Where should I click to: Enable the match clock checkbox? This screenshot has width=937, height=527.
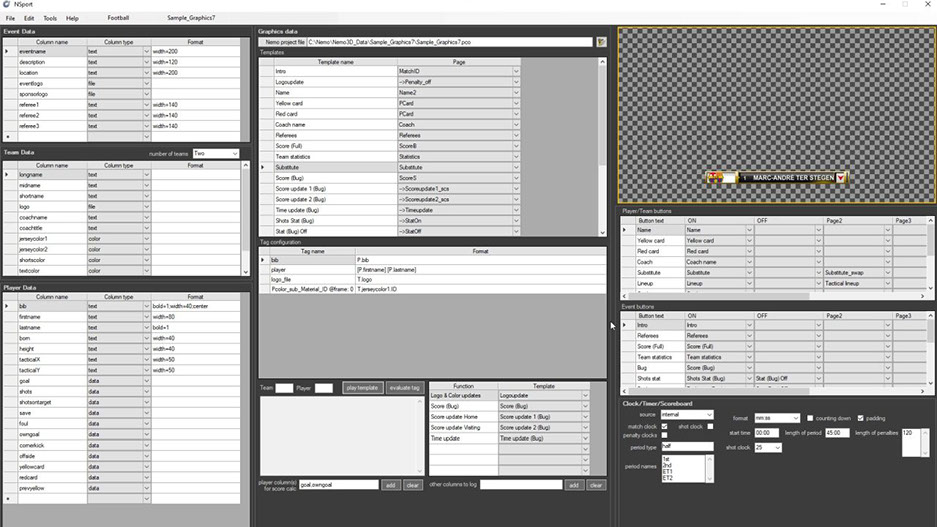(x=664, y=426)
